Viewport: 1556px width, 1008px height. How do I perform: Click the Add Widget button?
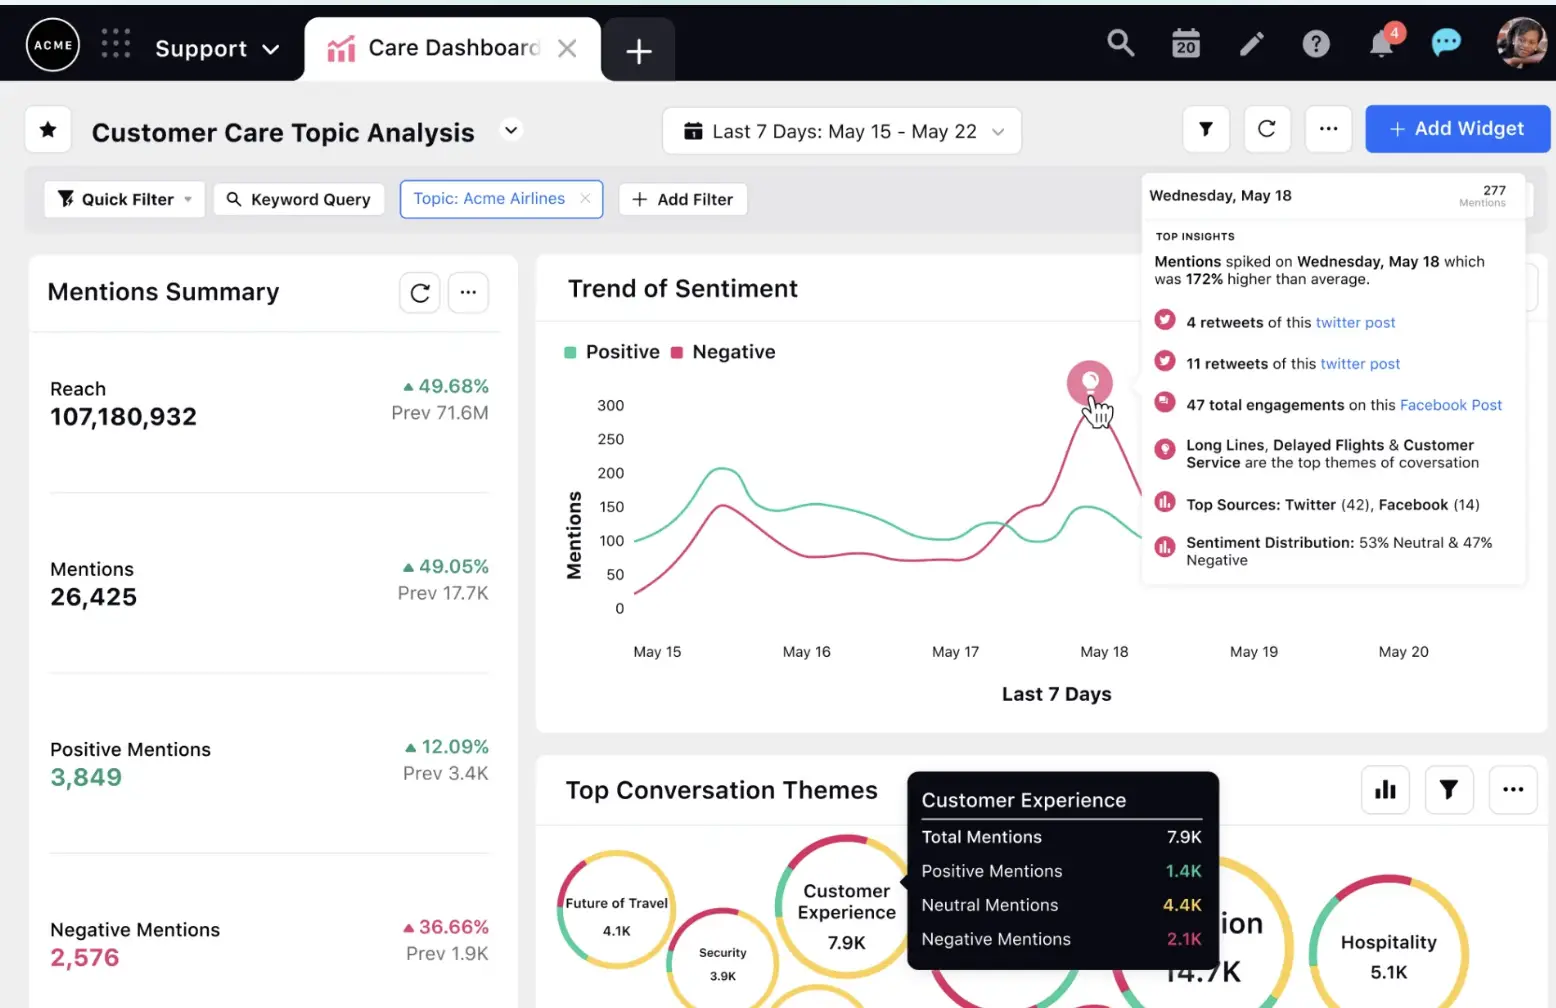click(x=1457, y=129)
